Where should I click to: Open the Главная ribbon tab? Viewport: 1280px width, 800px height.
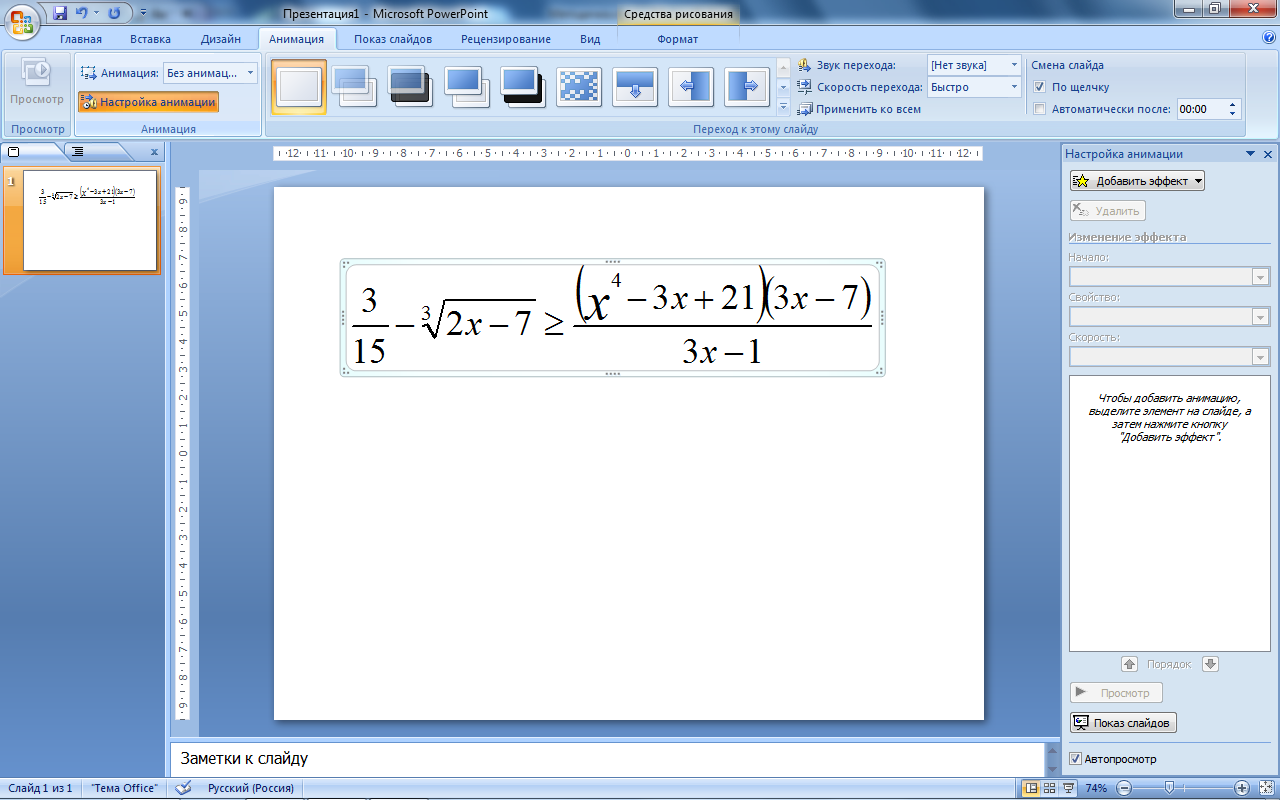(x=81, y=39)
